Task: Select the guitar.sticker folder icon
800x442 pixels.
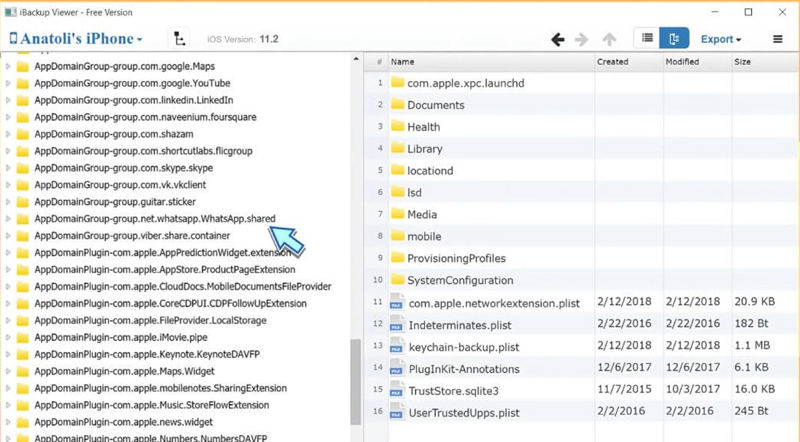Action: pyautogui.click(x=22, y=202)
